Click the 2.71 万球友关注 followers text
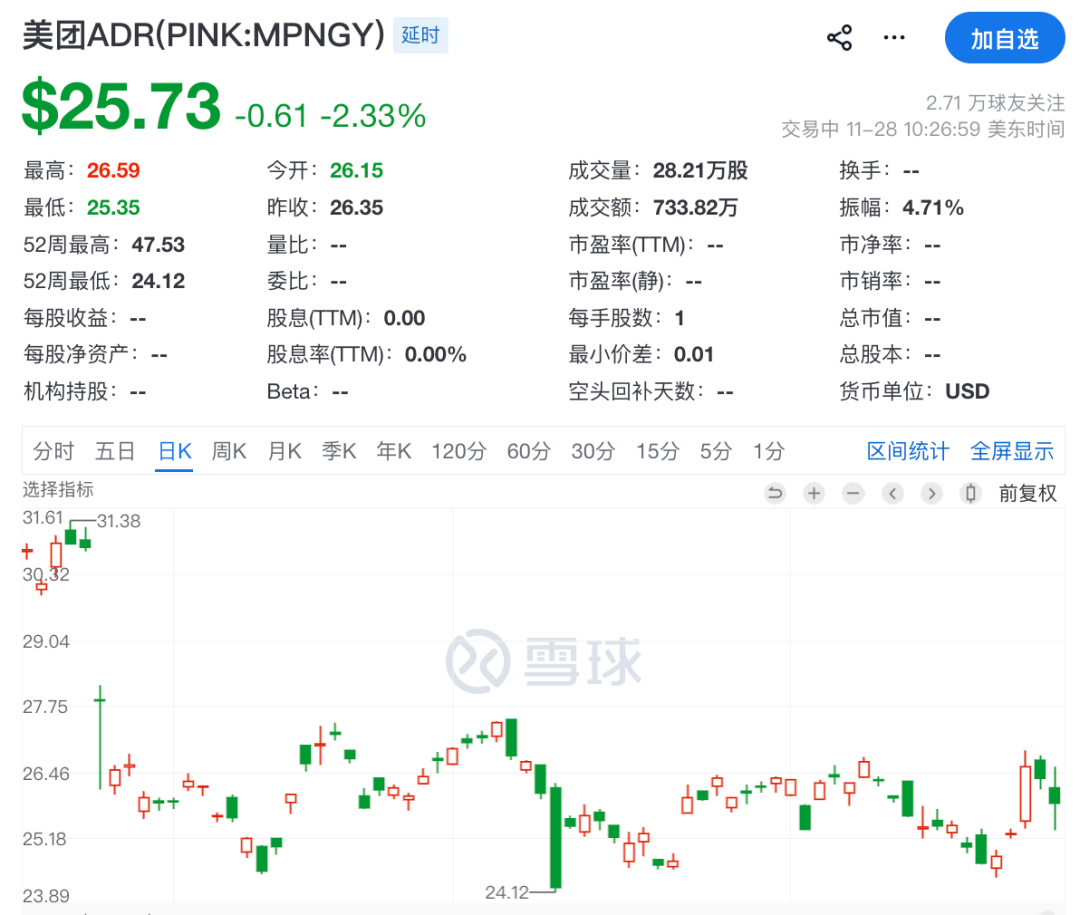The image size is (1080, 915). tap(995, 103)
